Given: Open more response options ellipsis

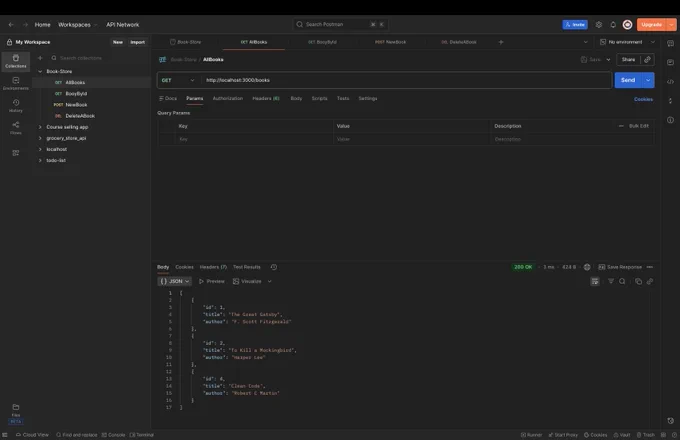Looking at the screenshot, I should (x=650, y=267).
